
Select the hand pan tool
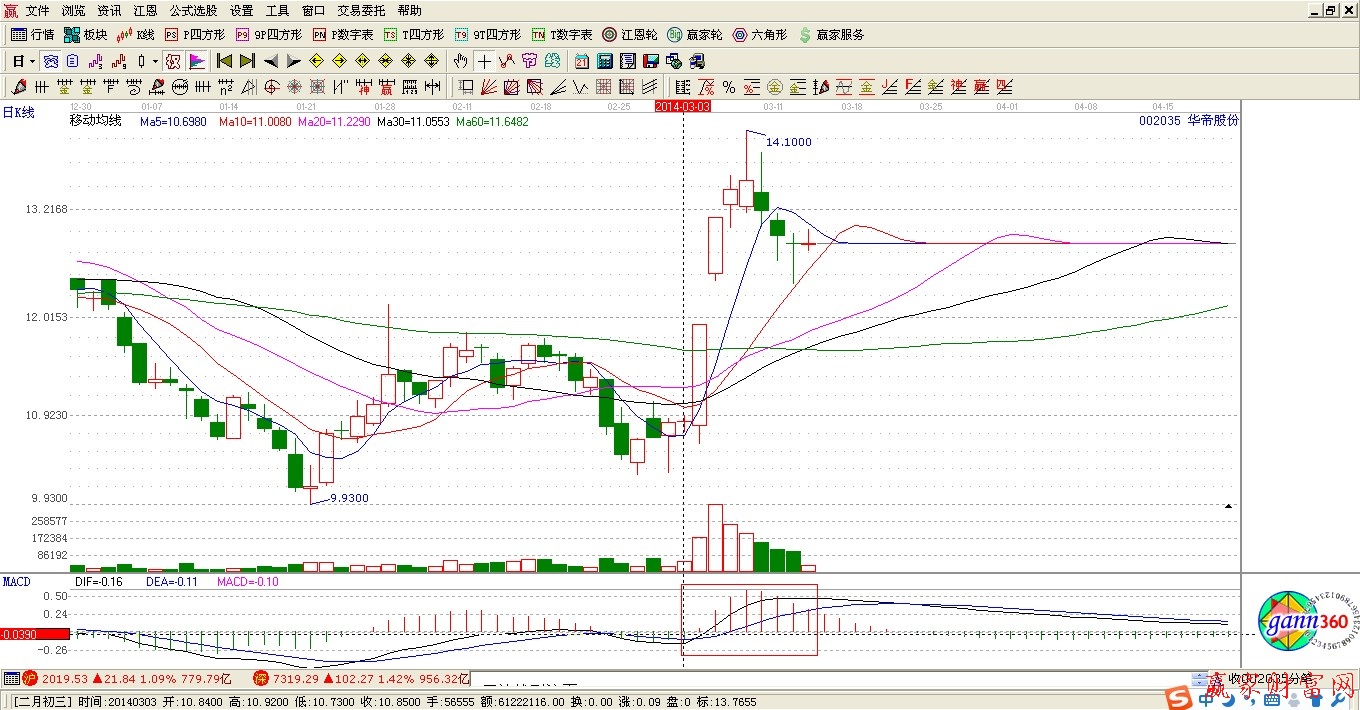[461, 61]
